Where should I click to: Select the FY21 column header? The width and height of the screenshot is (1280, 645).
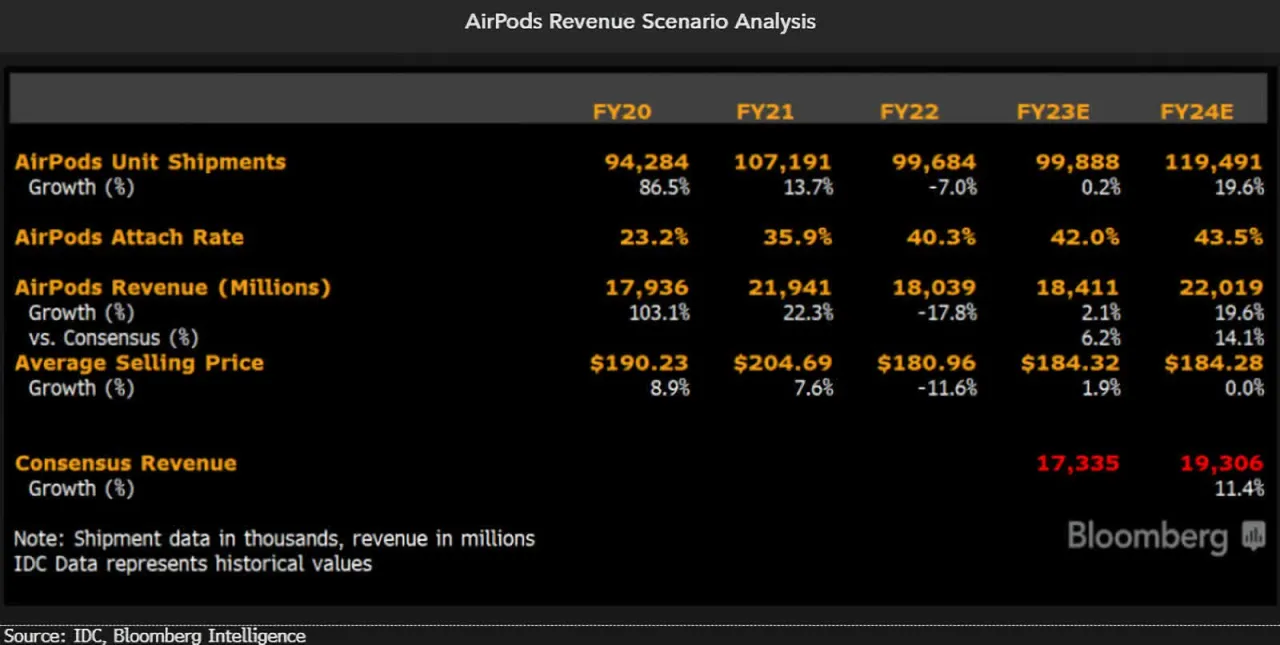click(765, 112)
